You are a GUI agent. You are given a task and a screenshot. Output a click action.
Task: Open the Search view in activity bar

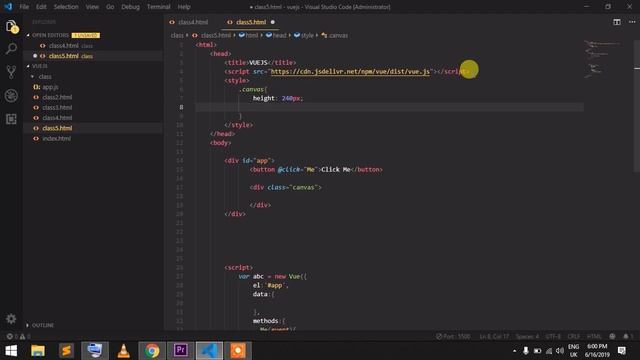(x=11, y=49)
